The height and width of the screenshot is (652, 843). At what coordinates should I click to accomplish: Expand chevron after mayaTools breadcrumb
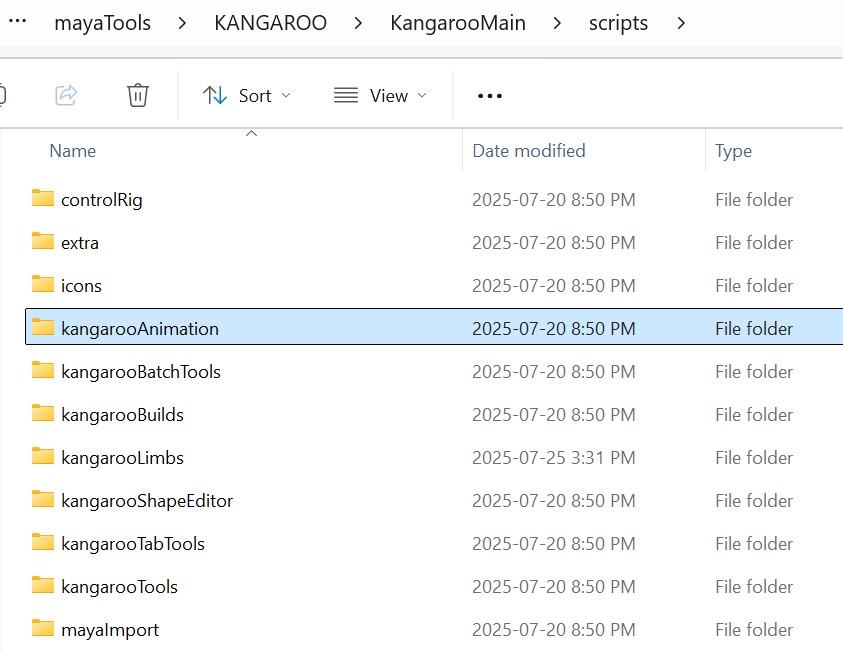pos(182,23)
